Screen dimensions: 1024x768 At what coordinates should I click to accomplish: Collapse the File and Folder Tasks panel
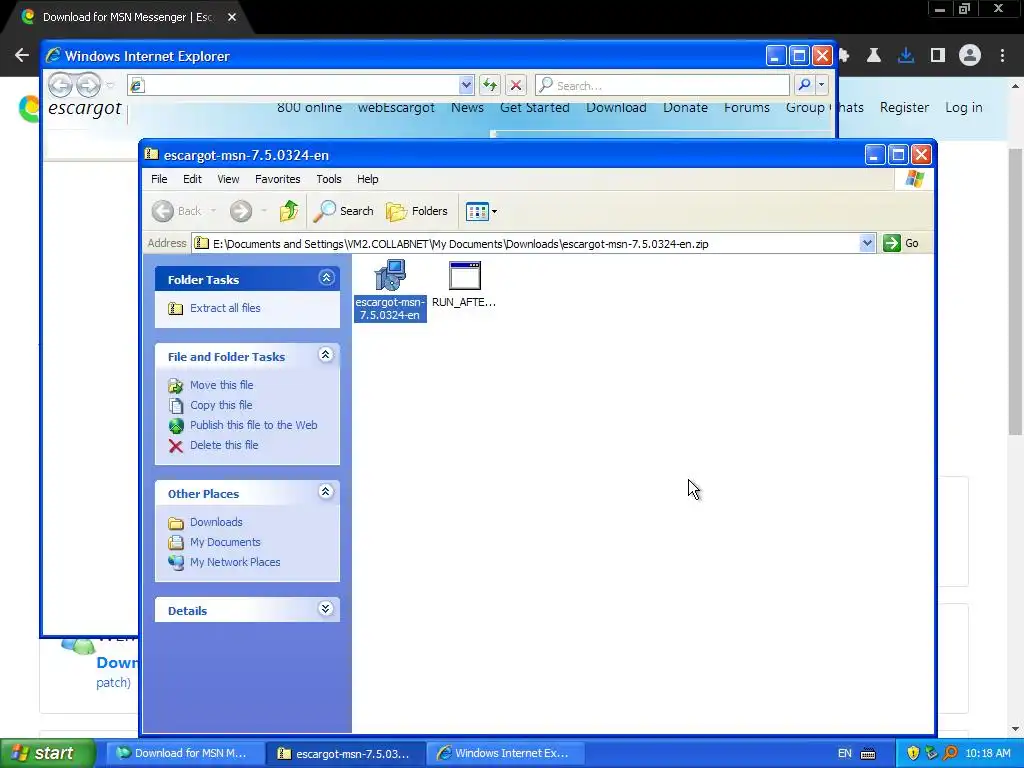pyautogui.click(x=326, y=355)
